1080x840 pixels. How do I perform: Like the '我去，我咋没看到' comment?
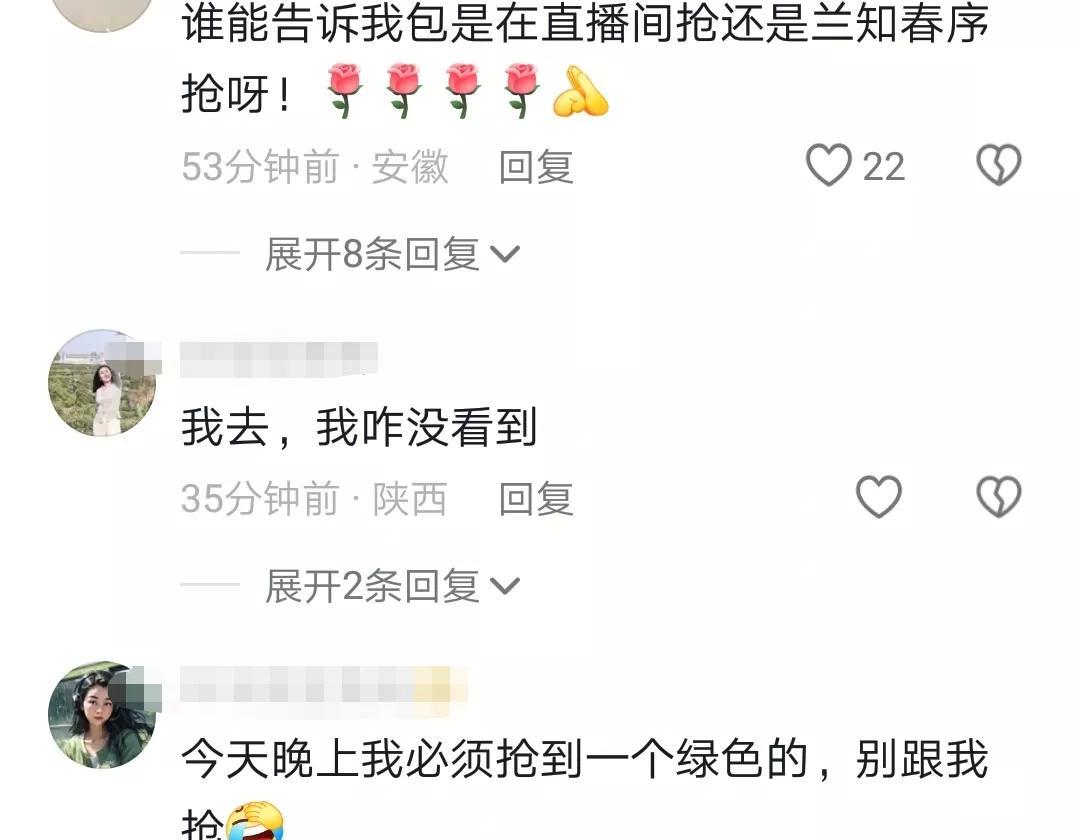click(x=878, y=496)
